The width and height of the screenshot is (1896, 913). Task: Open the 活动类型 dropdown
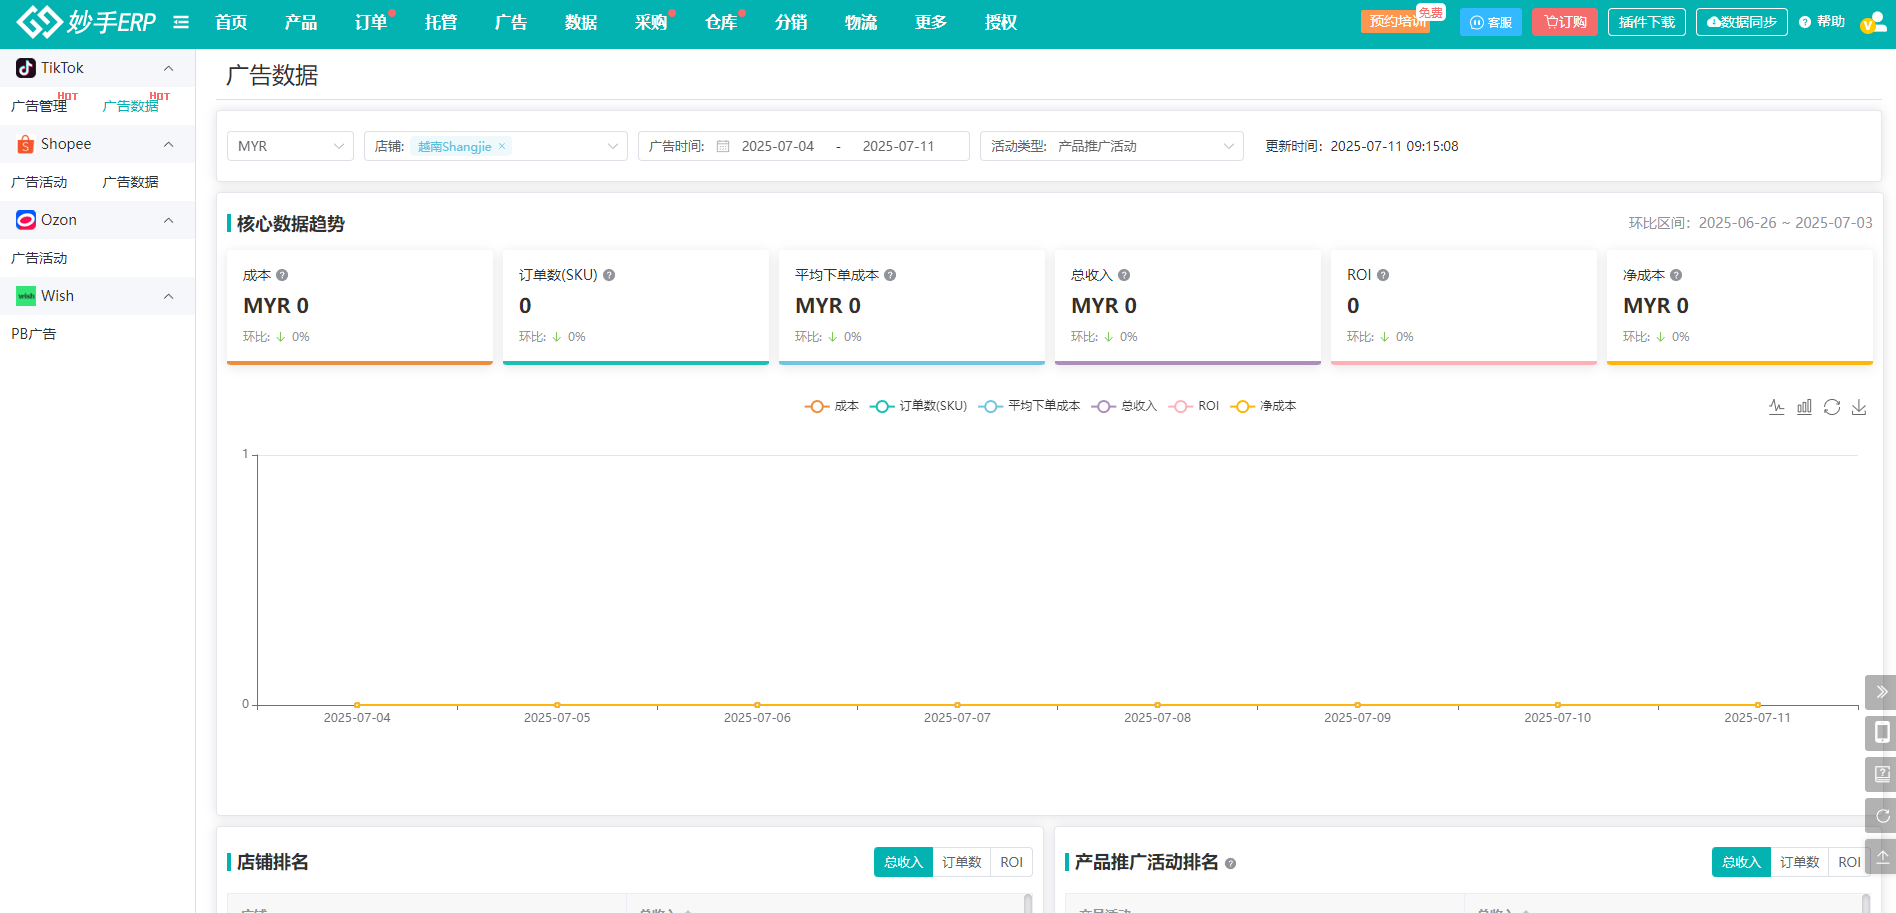point(1112,146)
